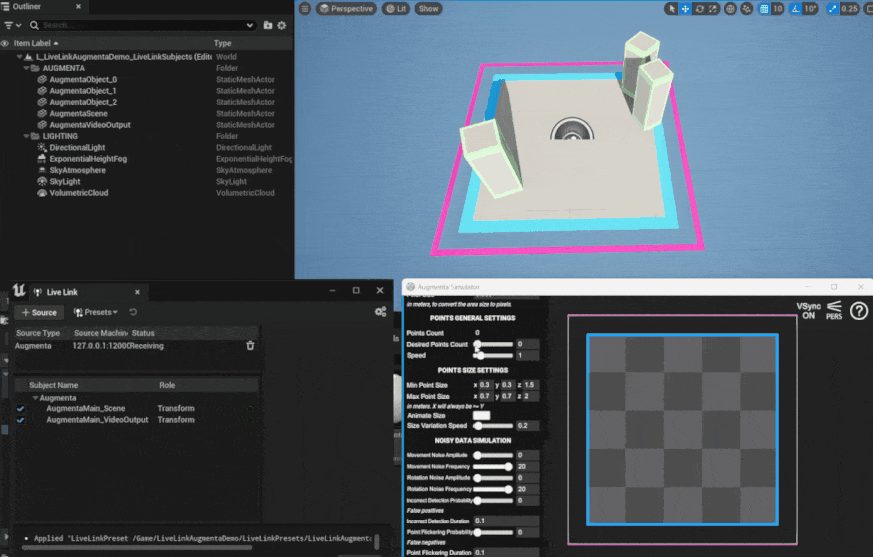Sort Outliner by Type column
The height and width of the screenshot is (557, 873).
point(223,43)
